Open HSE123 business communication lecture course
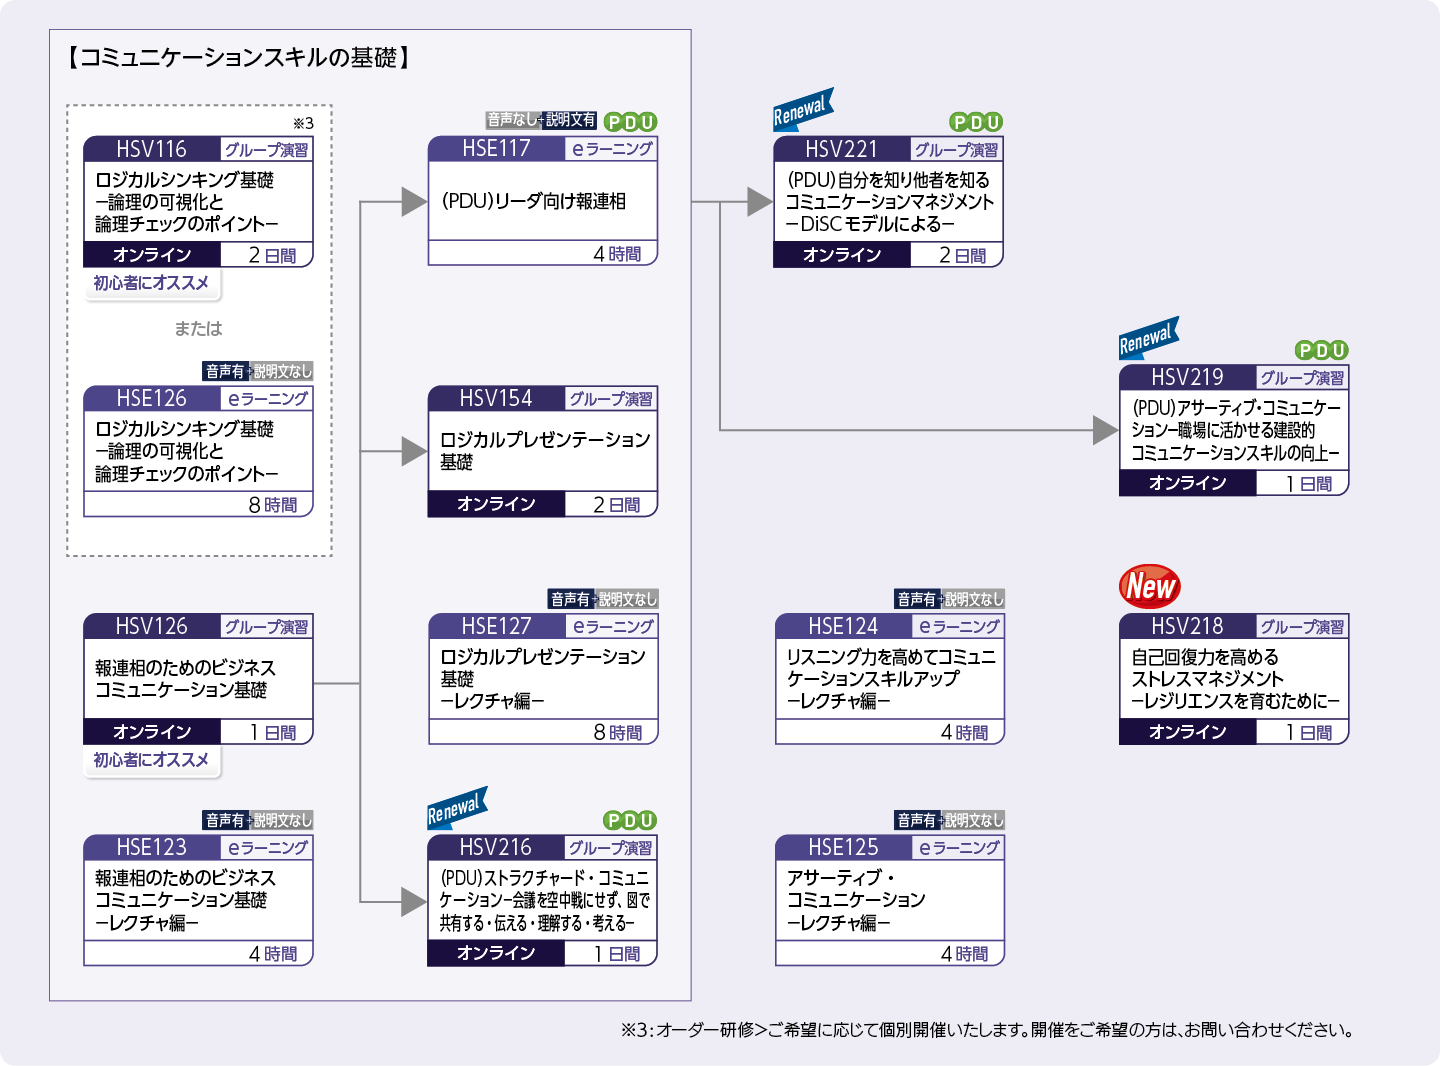The image size is (1440, 1066). (x=198, y=900)
